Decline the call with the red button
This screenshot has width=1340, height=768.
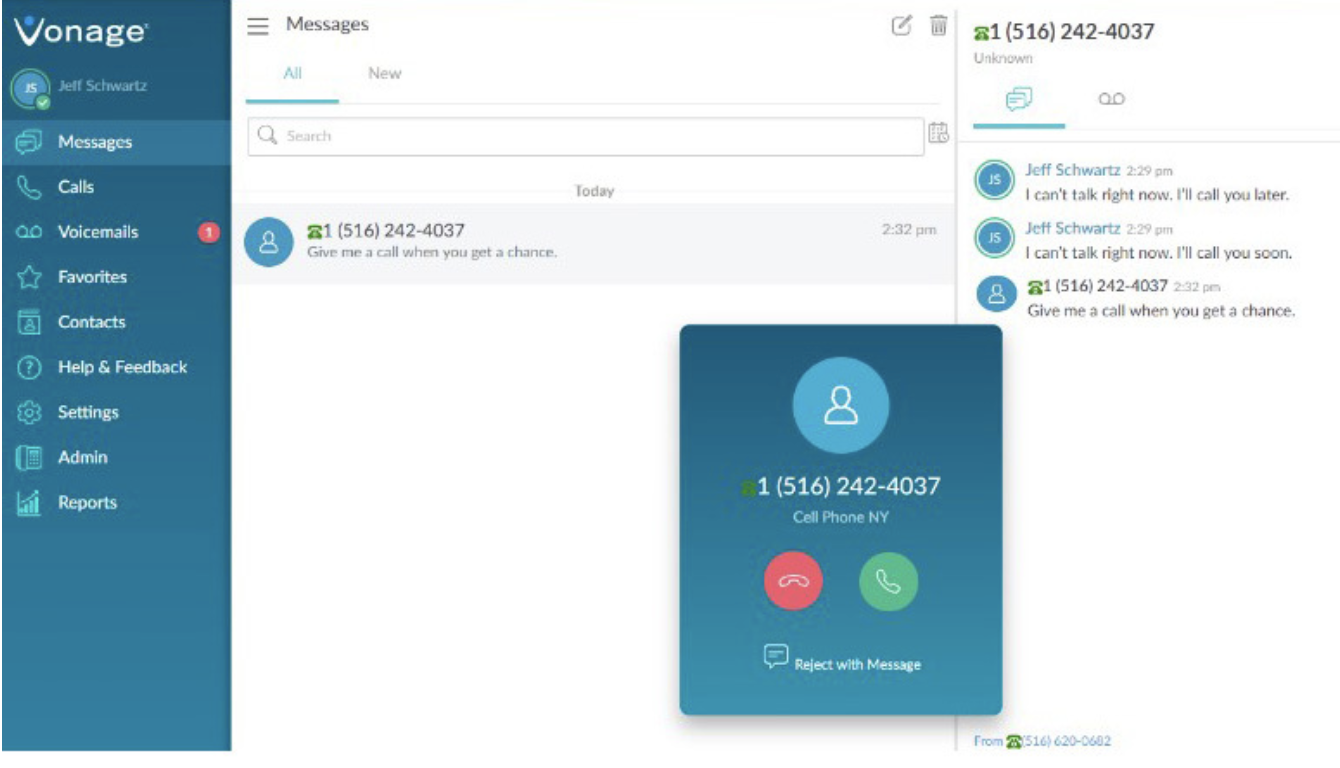(793, 581)
